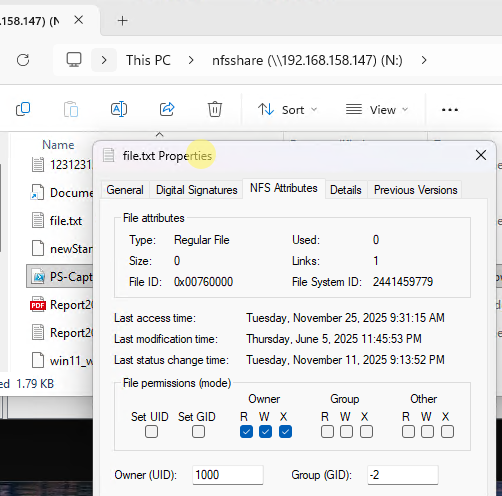Click the Last access time value
The width and height of the screenshot is (502, 496).
pyautogui.click(x=345, y=318)
